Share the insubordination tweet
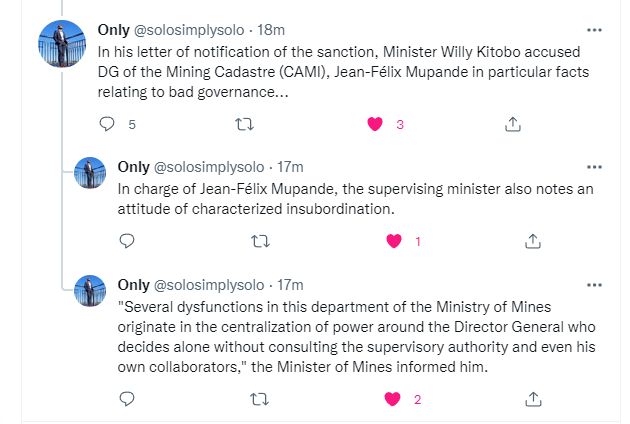630x424 pixels. [532, 241]
